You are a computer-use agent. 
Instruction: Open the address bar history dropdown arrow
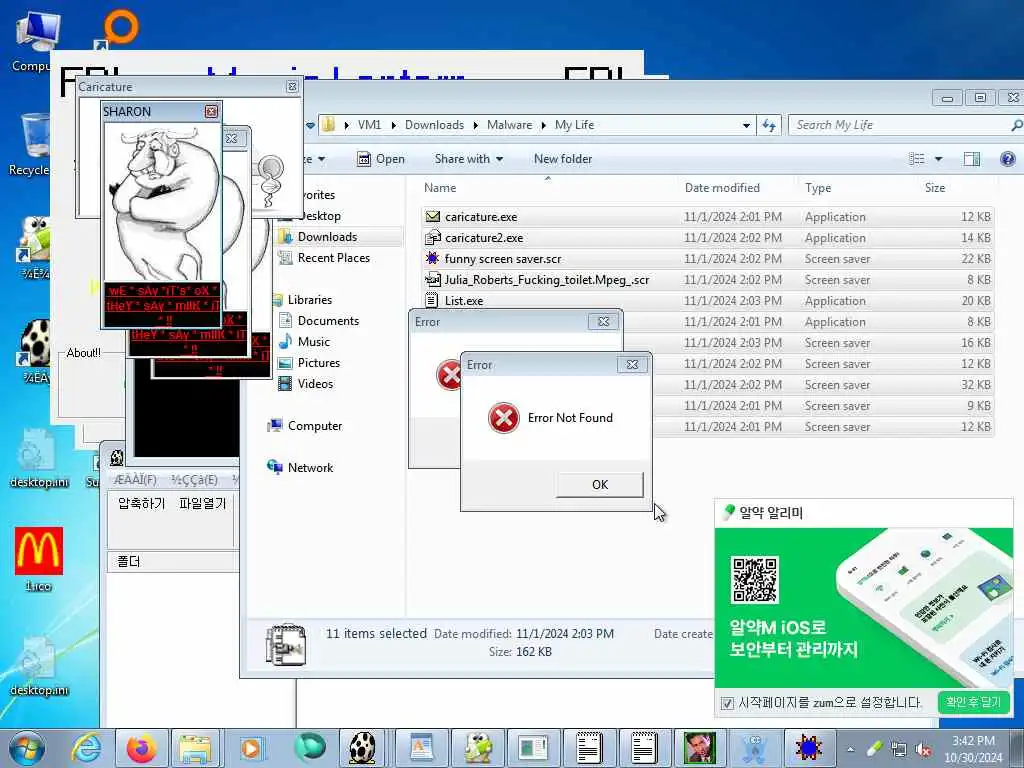click(x=746, y=125)
